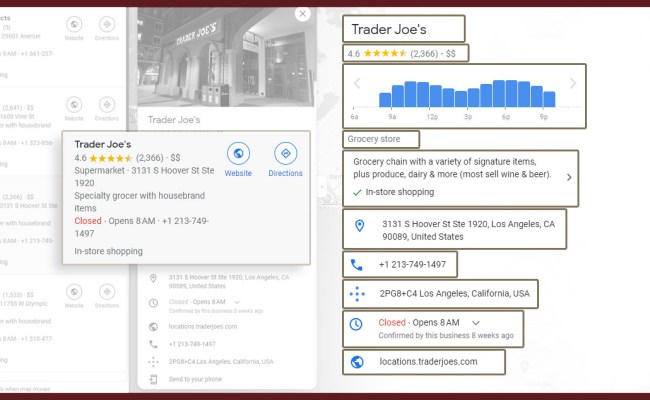Open the Trader Joe's storefront photo
This screenshot has height=400, width=650.
coord(226,57)
